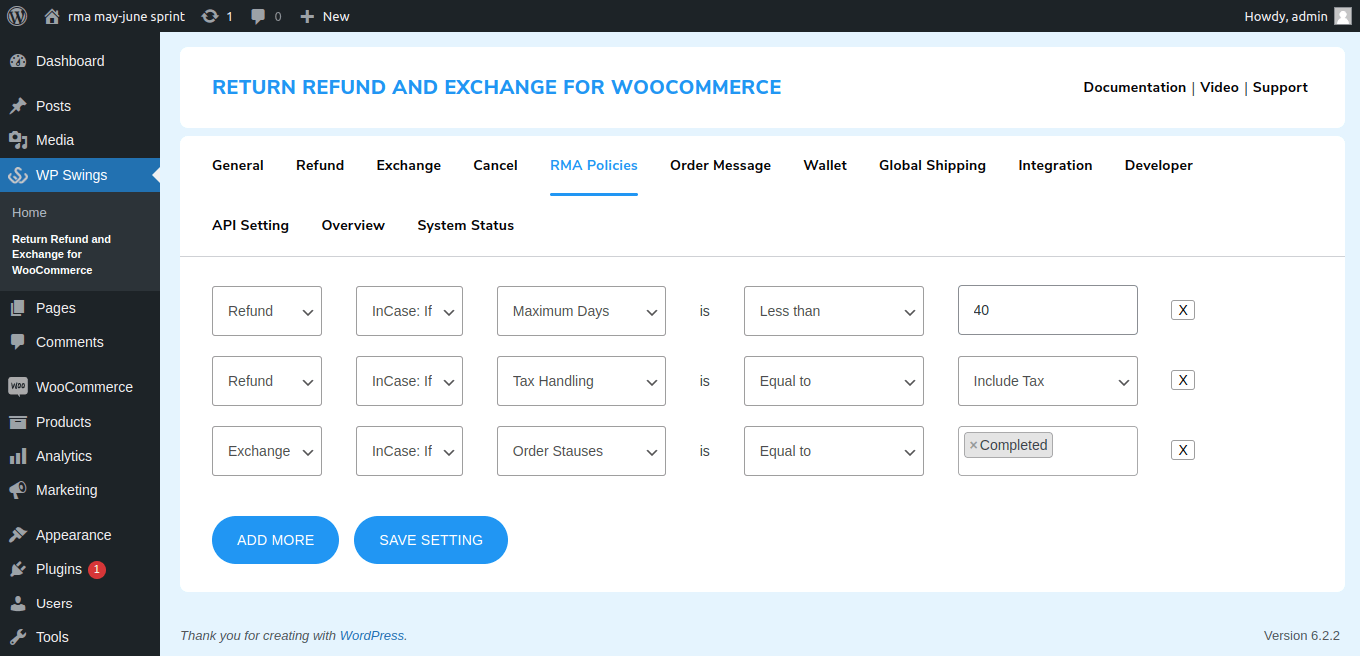Switch to the General tab
Screen dimensions: 1360x657
point(238,166)
